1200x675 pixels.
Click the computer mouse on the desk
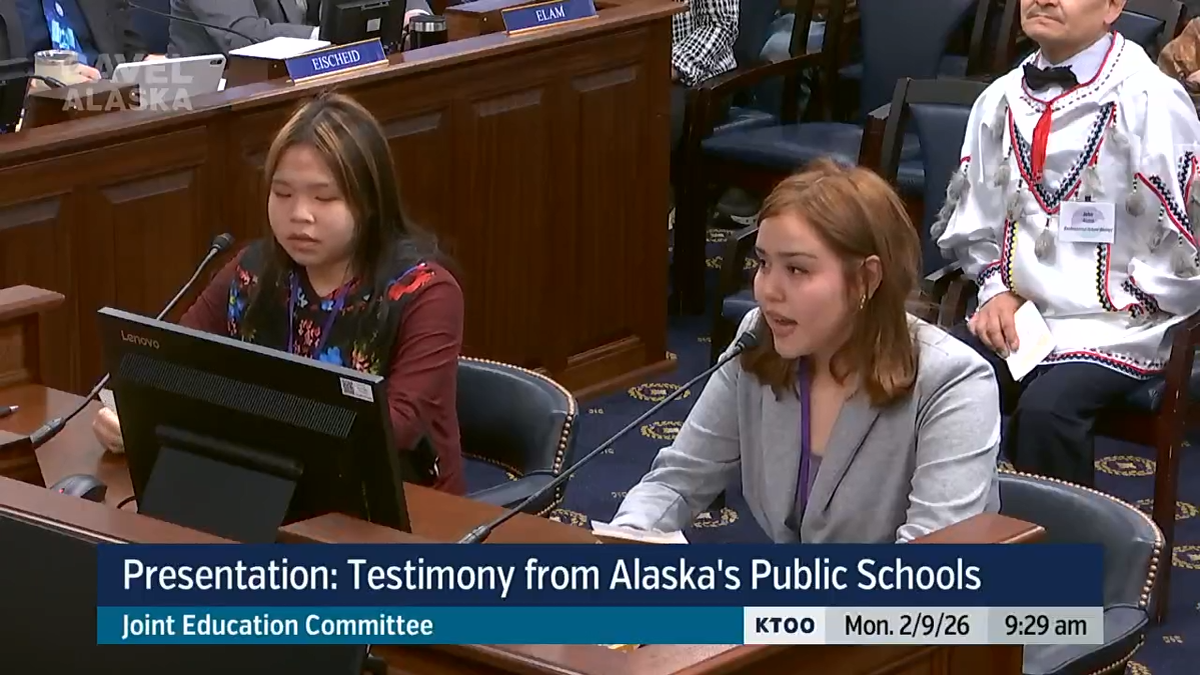point(80,487)
